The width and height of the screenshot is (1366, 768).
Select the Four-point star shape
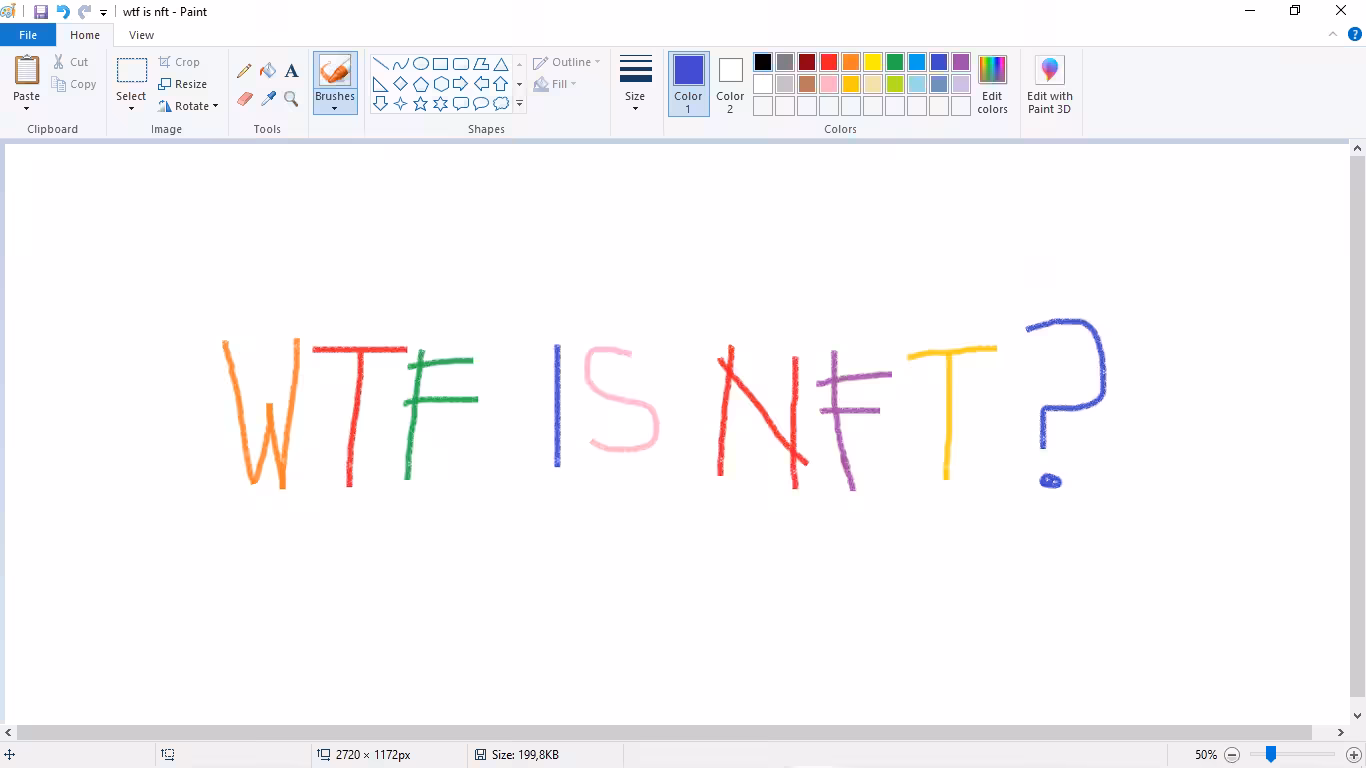pyautogui.click(x=401, y=103)
